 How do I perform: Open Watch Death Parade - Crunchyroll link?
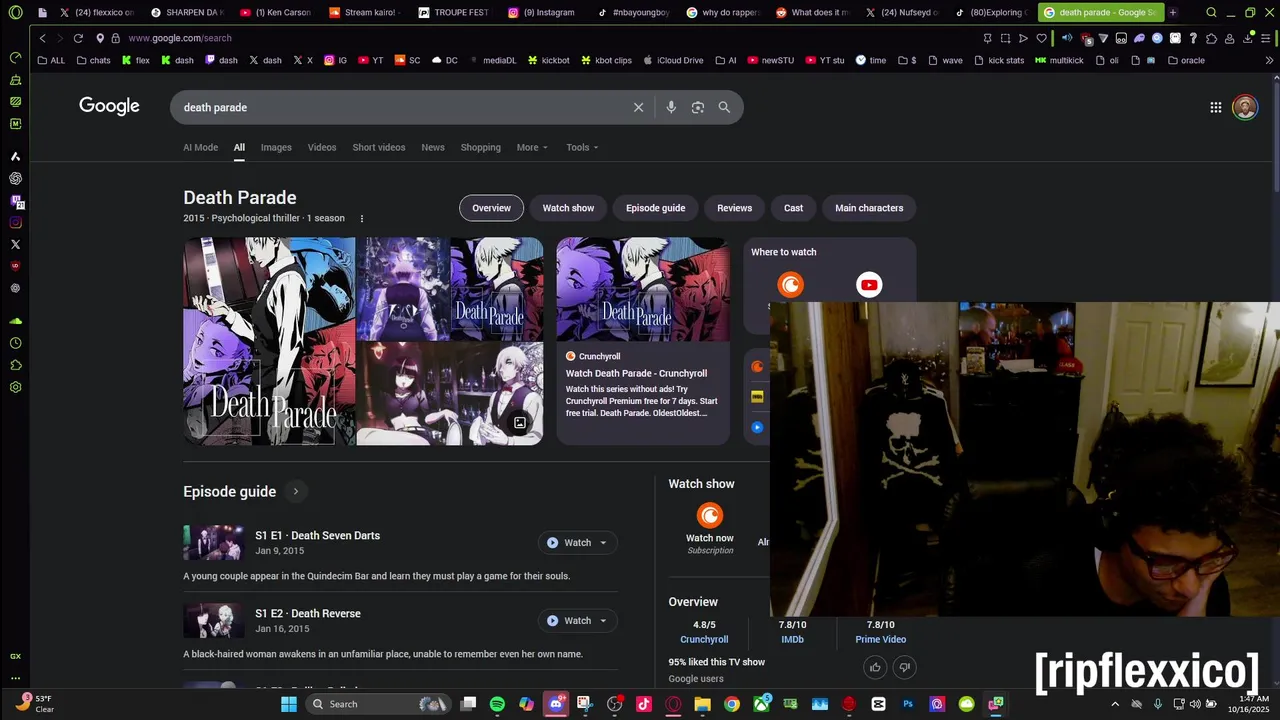636,373
